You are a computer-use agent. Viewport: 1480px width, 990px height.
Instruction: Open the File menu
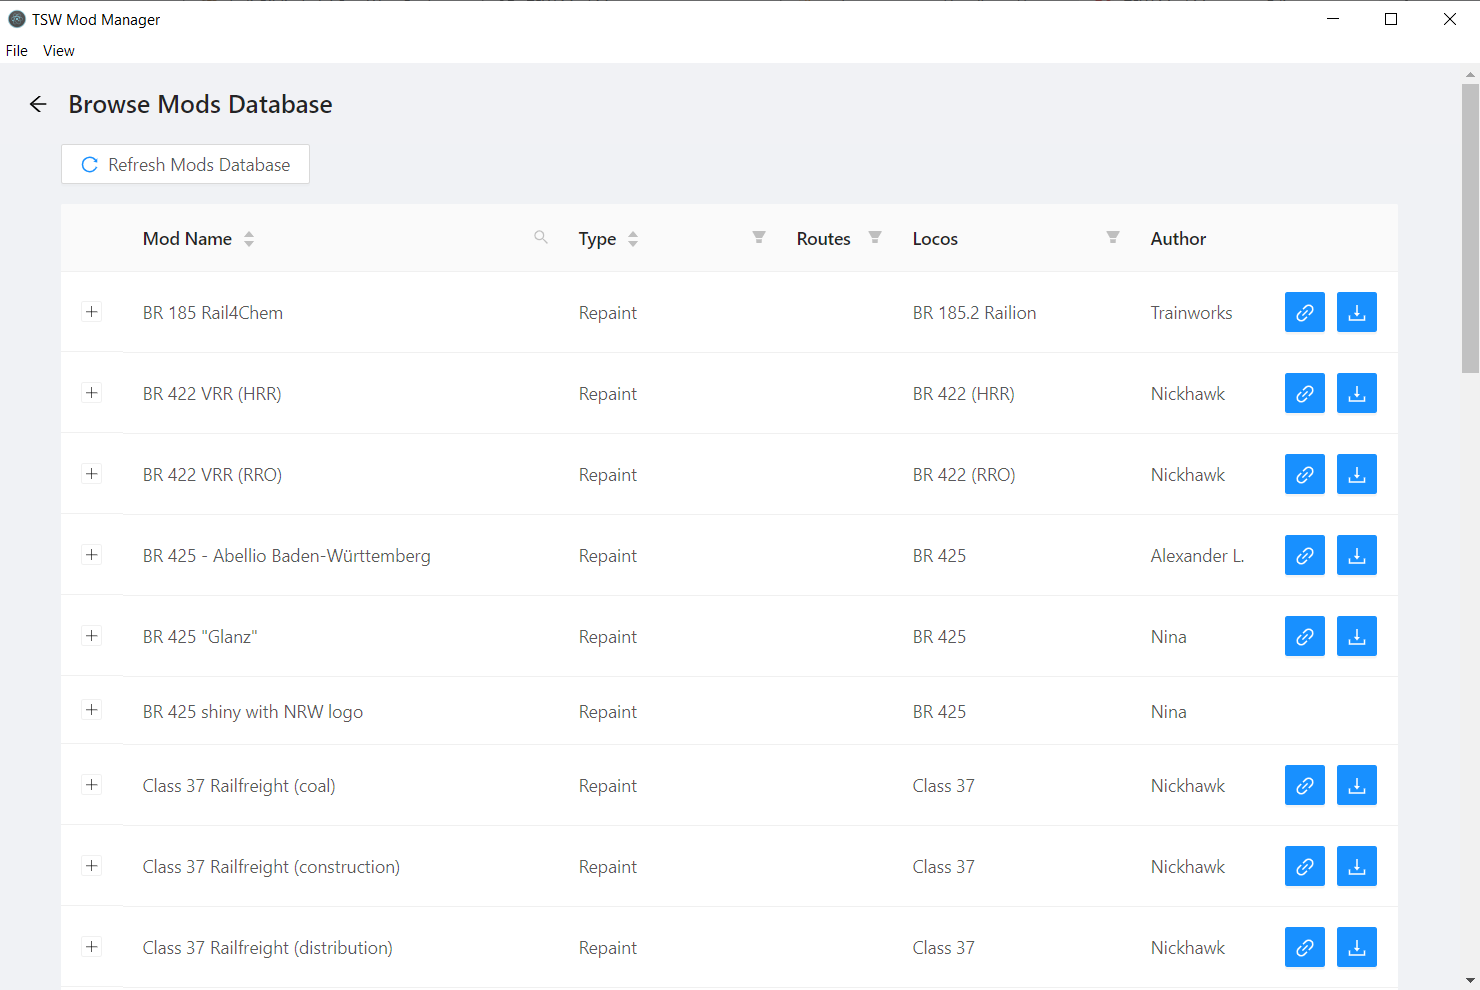click(x=17, y=51)
